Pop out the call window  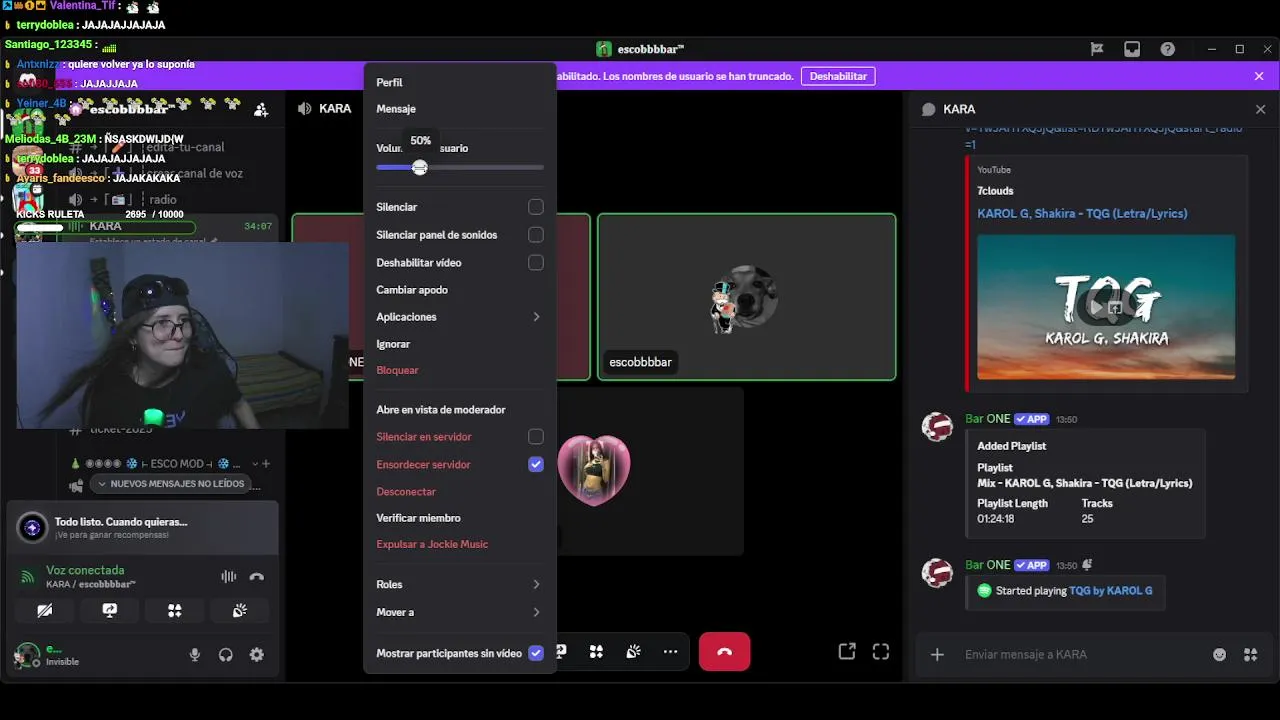[847, 651]
